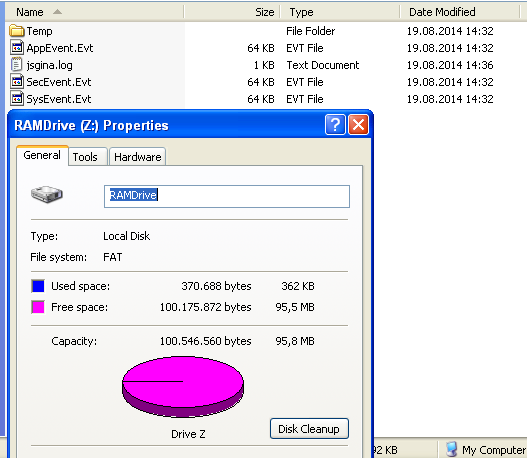The height and width of the screenshot is (458, 527).
Task: Click My Computer icon in status bar
Action: point(451,449)
